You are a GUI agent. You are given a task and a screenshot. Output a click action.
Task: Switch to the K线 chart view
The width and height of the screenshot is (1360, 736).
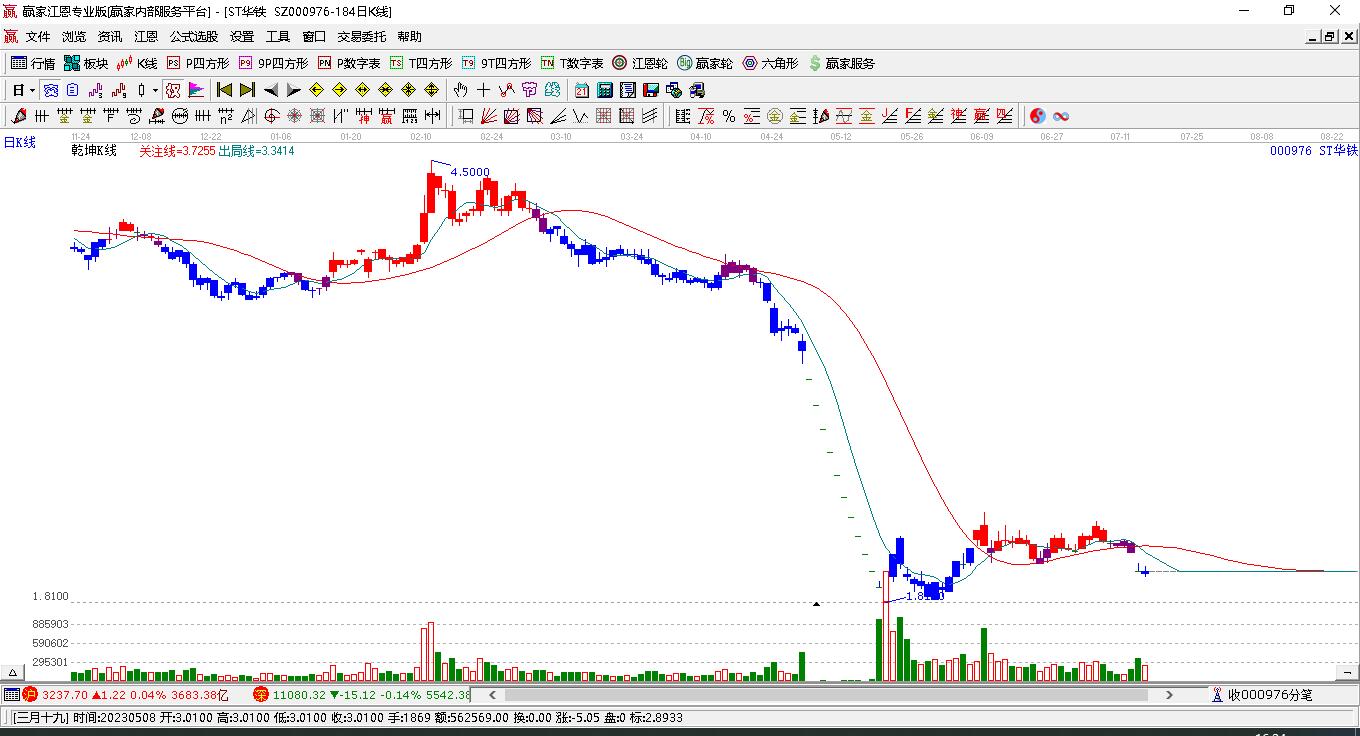pyautogui.click(x=137, y=63)
